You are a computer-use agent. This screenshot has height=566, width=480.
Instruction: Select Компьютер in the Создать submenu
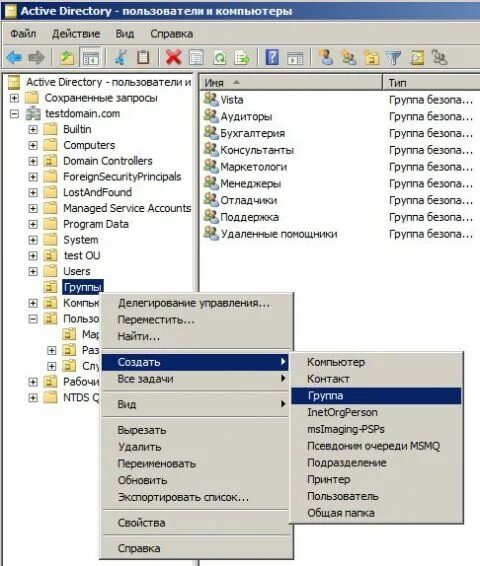376,362
